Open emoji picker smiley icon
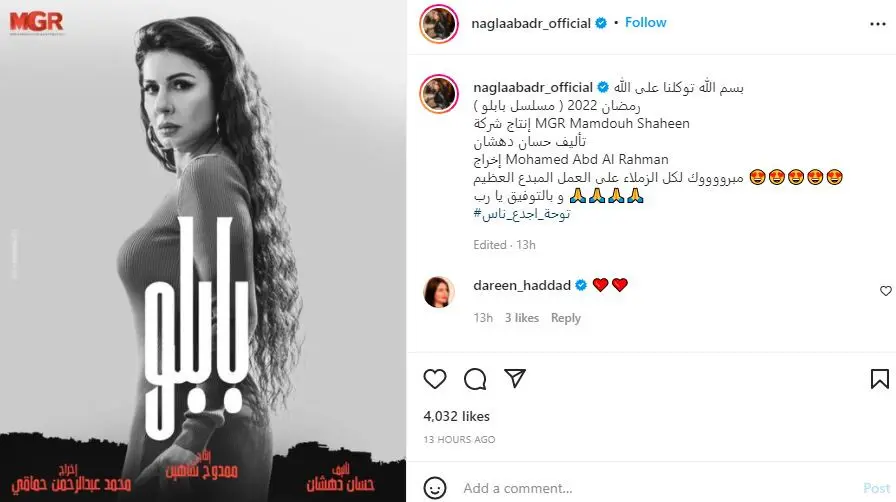Screen dimensions: 896x502 tap(435, 488)
